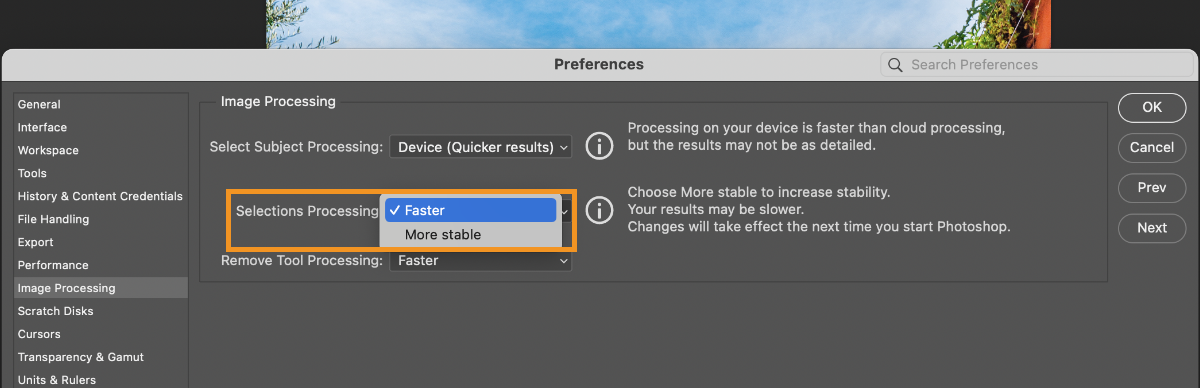Click the Selections Processing info icon
Viewport: 1200px width, 388px height.
[x=598, y=210]
